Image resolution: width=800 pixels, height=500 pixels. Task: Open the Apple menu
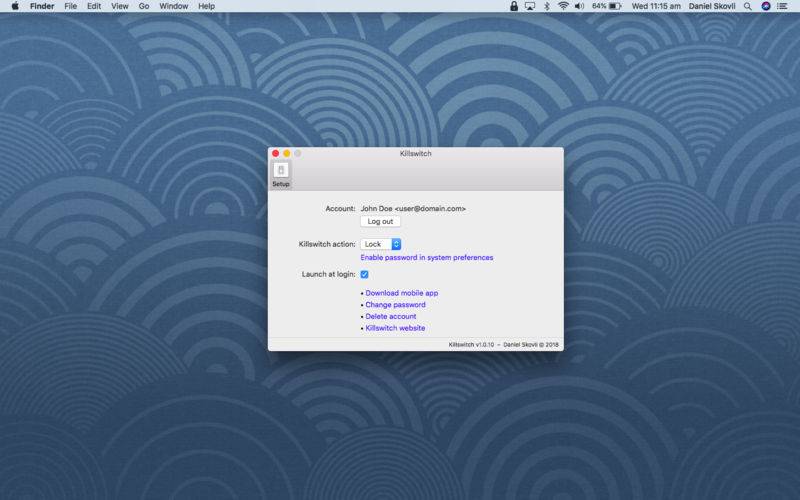click(x=15, y=6)
